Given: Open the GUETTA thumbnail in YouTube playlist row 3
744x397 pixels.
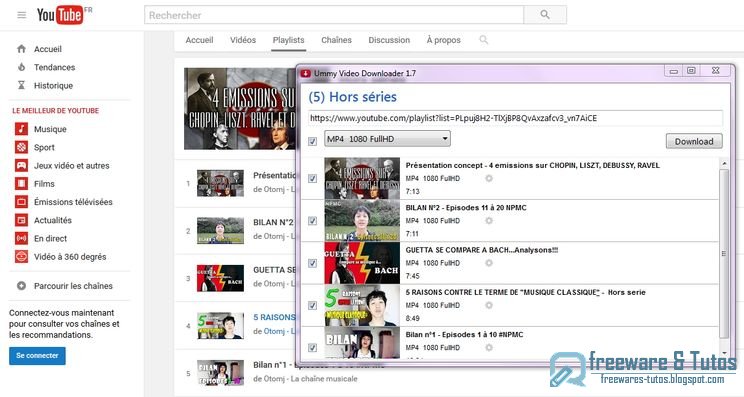Looking at the screenshot, I should (220, 278).
